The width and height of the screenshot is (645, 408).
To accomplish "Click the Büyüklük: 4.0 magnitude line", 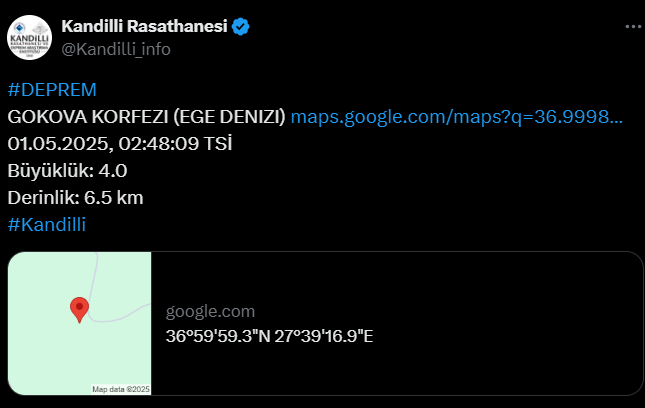I will (67, 171).
